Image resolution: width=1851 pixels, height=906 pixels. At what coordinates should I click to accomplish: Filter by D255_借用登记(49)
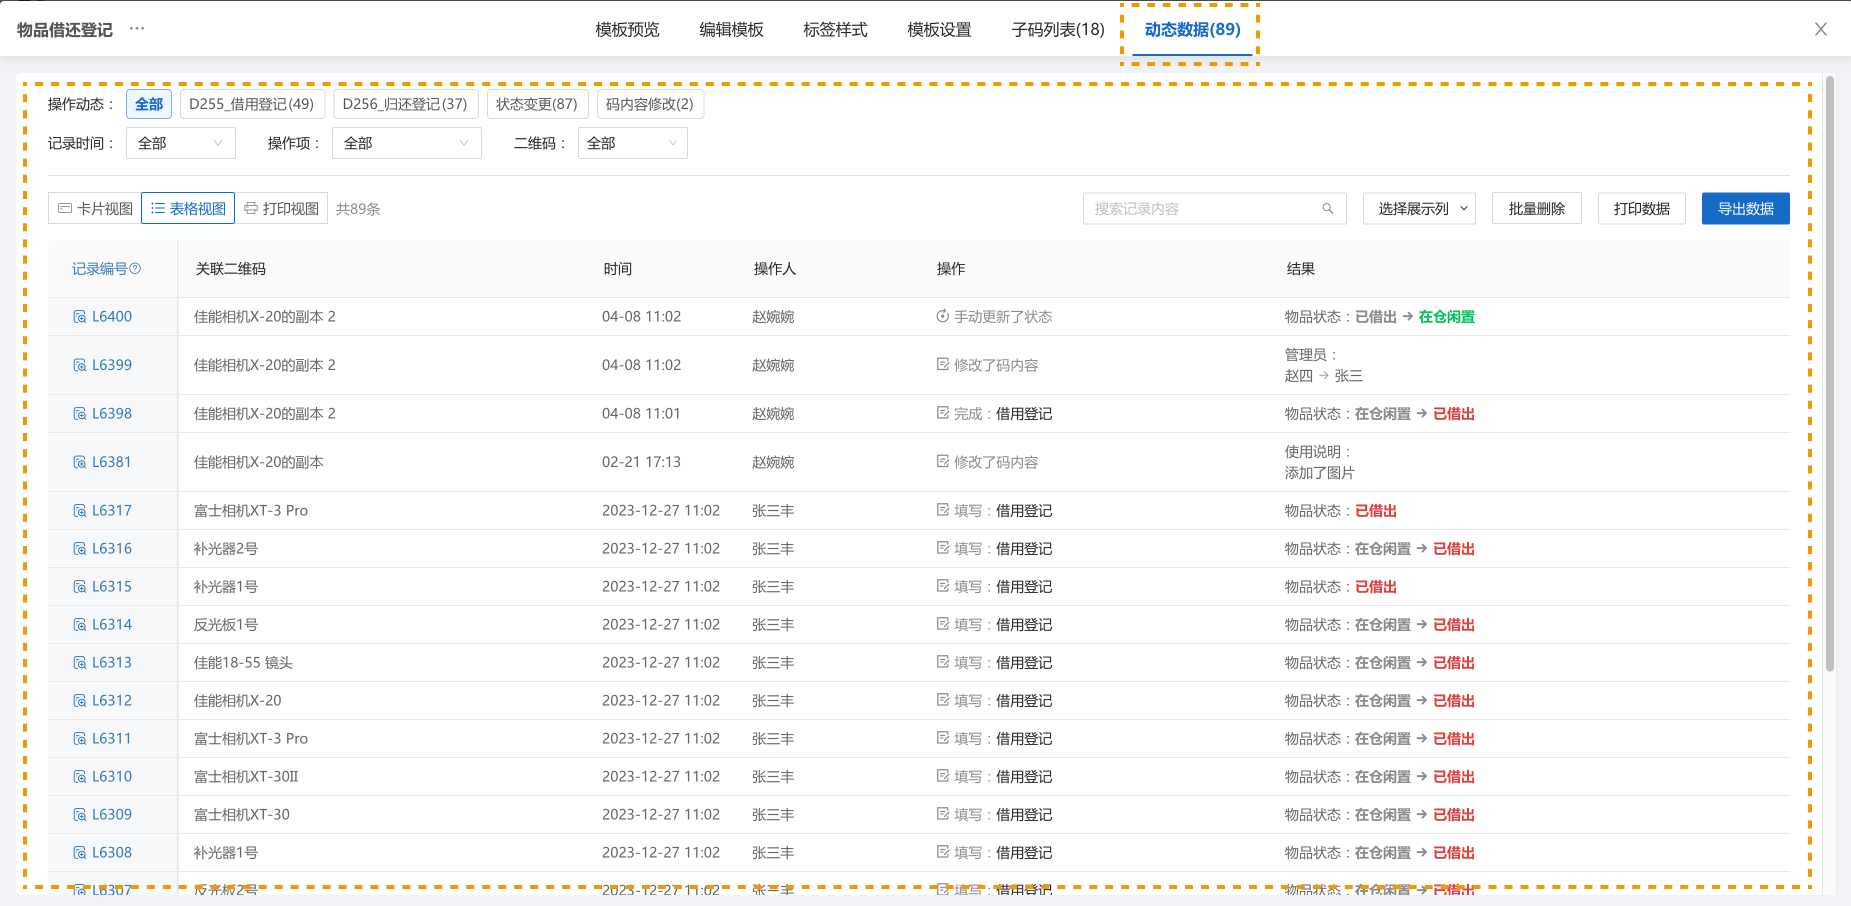click(x=252, y=104)
